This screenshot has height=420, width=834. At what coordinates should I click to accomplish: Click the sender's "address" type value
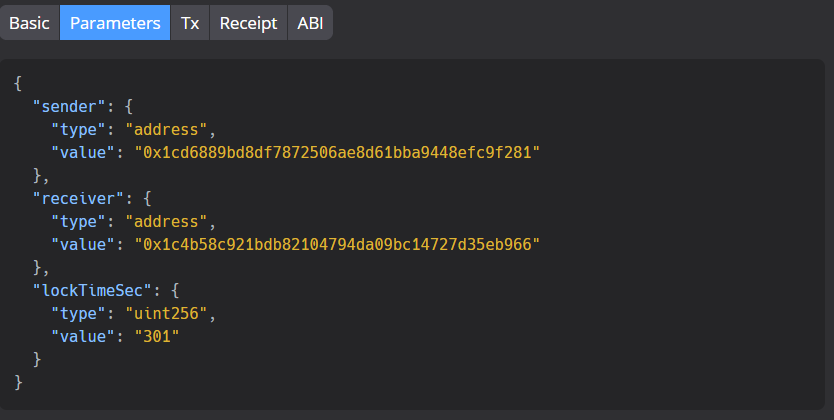(168, 129)
